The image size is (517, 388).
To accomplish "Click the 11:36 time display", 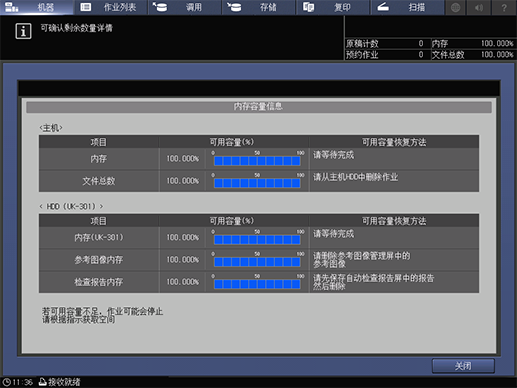I will [x=23, y=382].
